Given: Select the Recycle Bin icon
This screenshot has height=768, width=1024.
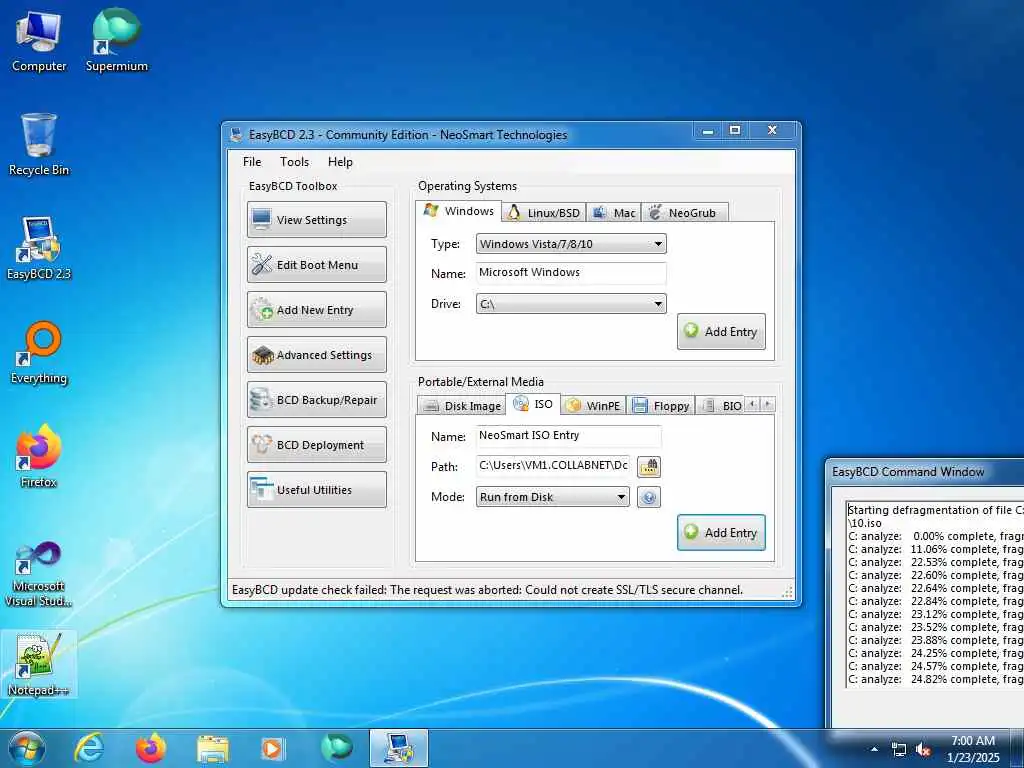Looking at the screenshot, I should pyautogui.click(x=39, y=144).
